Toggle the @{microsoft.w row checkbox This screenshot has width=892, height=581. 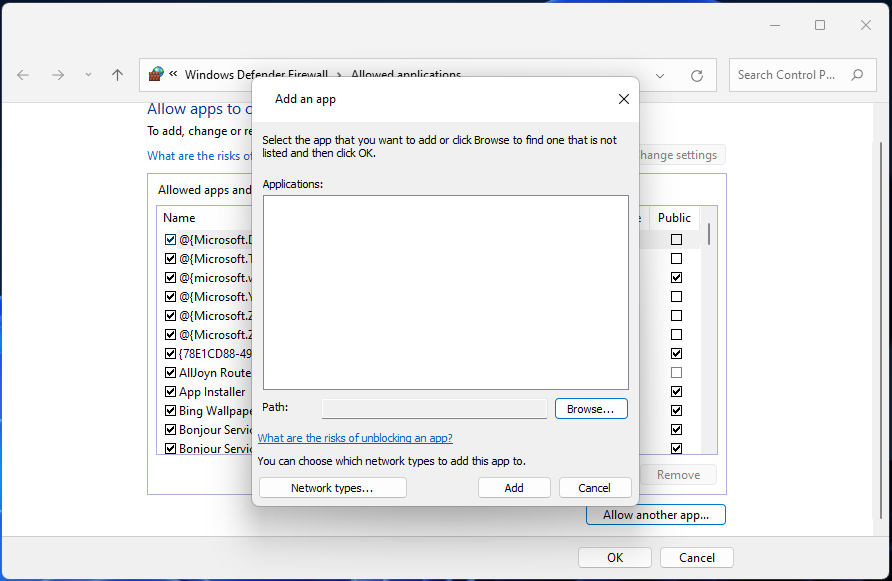click(x=170, y=278)
